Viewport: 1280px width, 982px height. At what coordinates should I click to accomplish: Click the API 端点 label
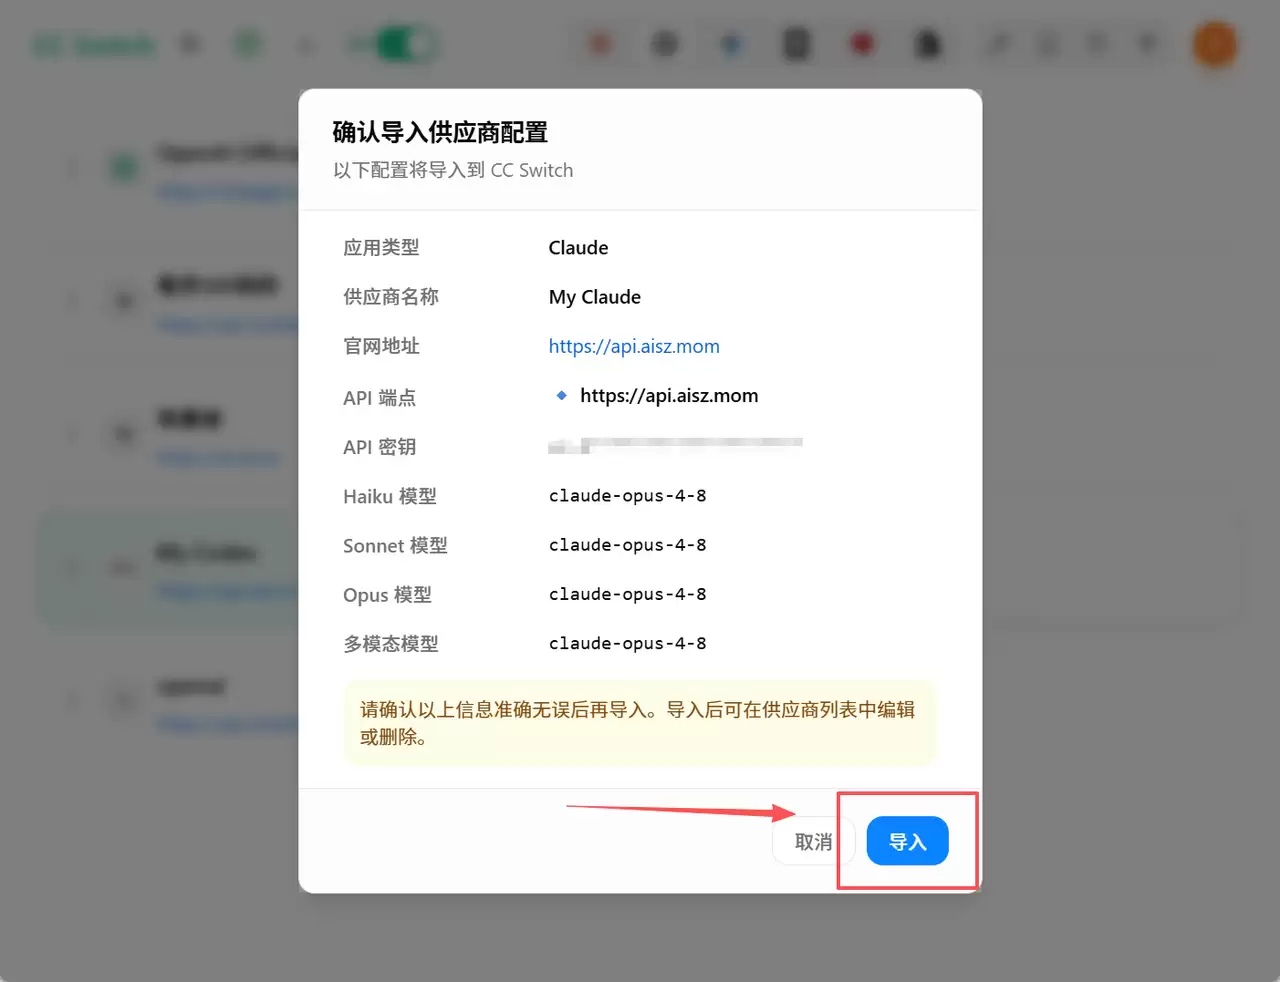[x=379, y=398]
